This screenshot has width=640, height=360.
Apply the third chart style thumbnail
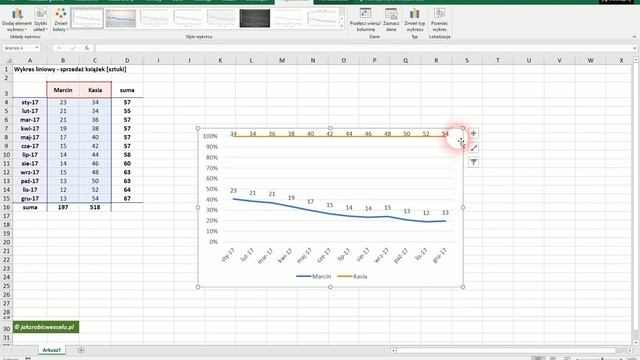154,18
